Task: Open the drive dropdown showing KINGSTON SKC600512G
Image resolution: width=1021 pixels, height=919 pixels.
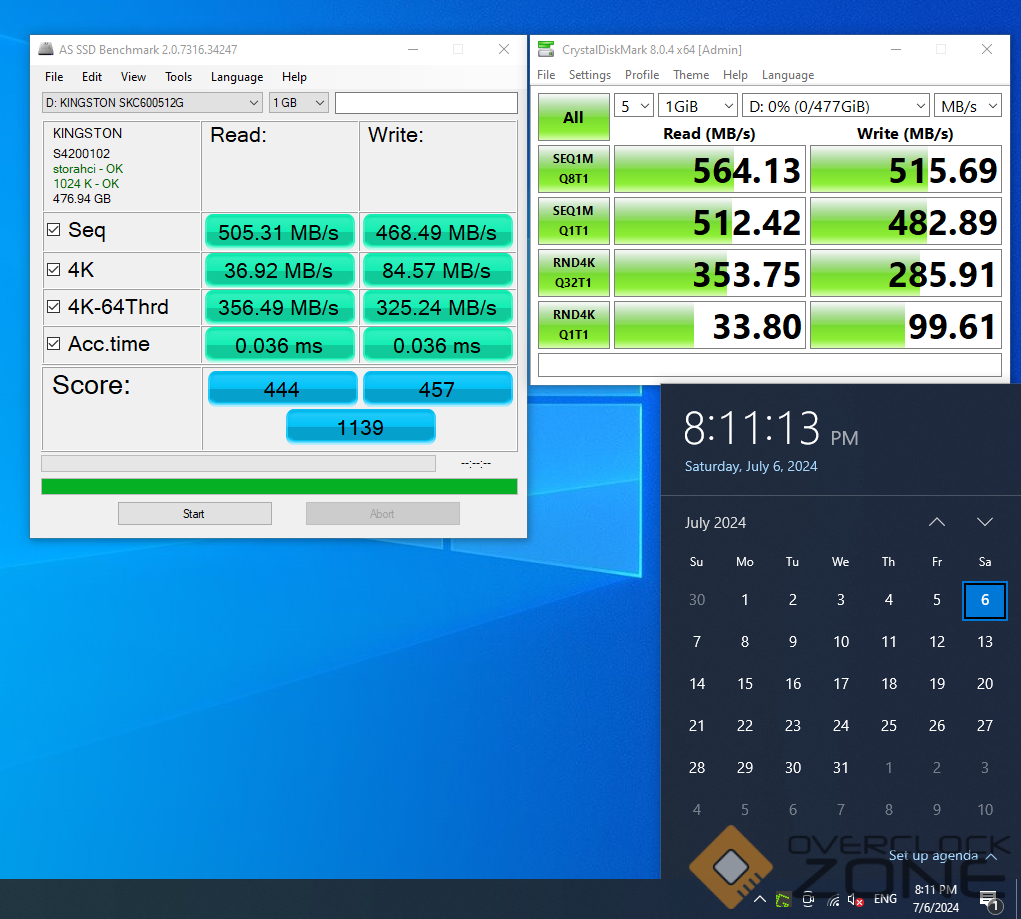Action: (x=153, y=103)
